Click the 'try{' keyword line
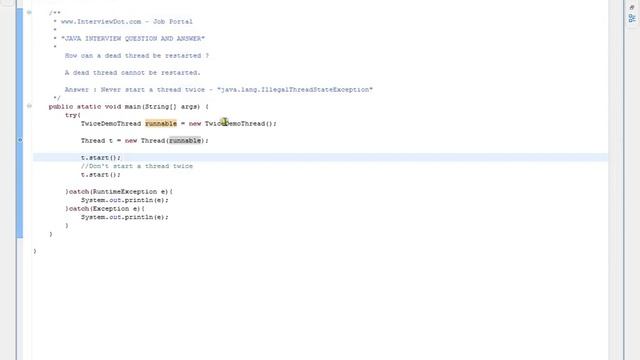This screenshot has width=640, height=360. [73, 115]
